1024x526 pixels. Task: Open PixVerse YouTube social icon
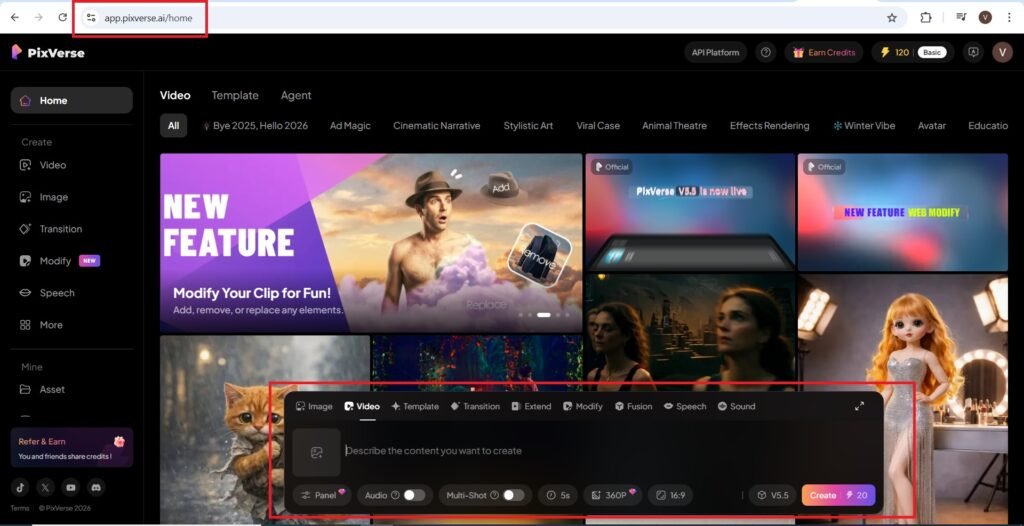pyautogui.click(x=71, y=487)
